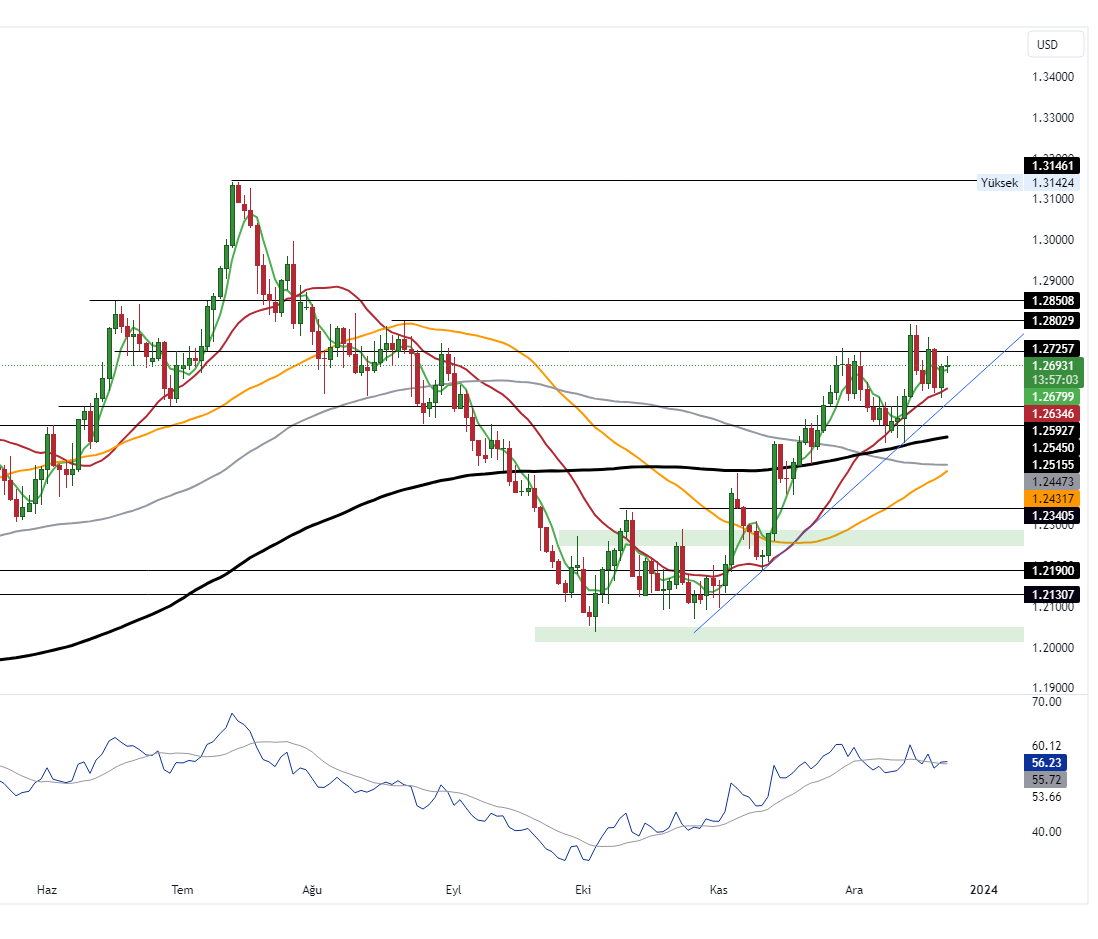Click the 2024 label on the time axis
The height and width of the screenshot is (939, 1098).
(984, 889)
